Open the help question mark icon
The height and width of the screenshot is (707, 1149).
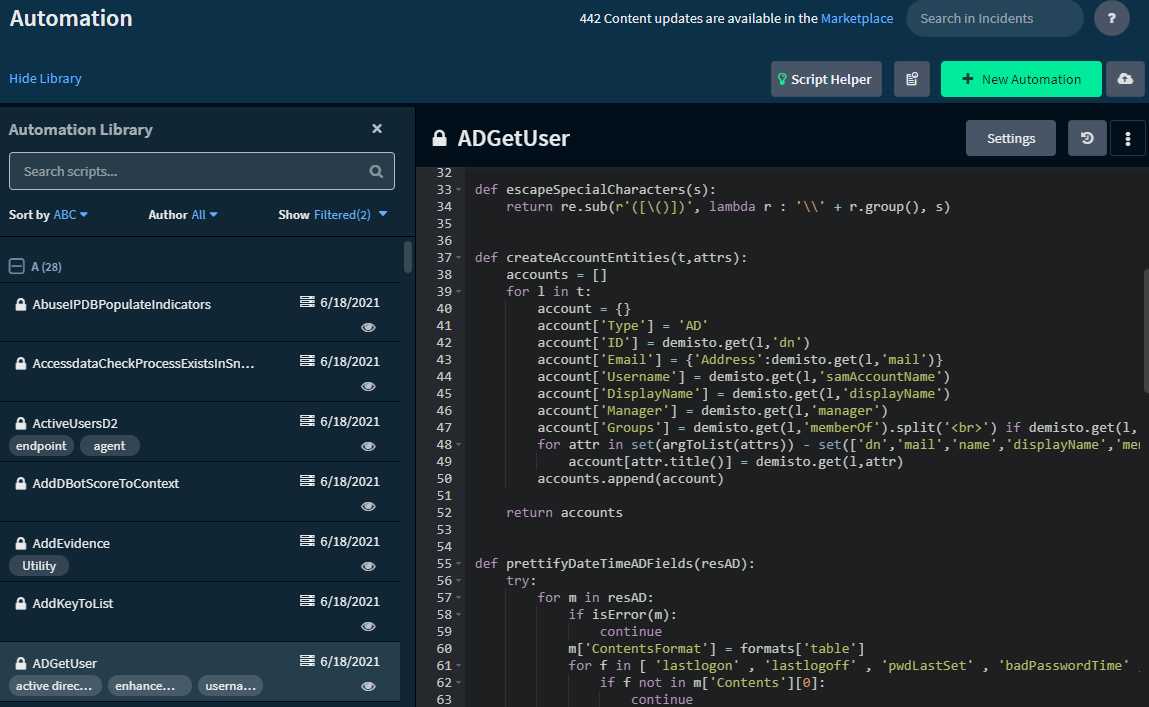pyautogui.click(x=1112, y=18)
